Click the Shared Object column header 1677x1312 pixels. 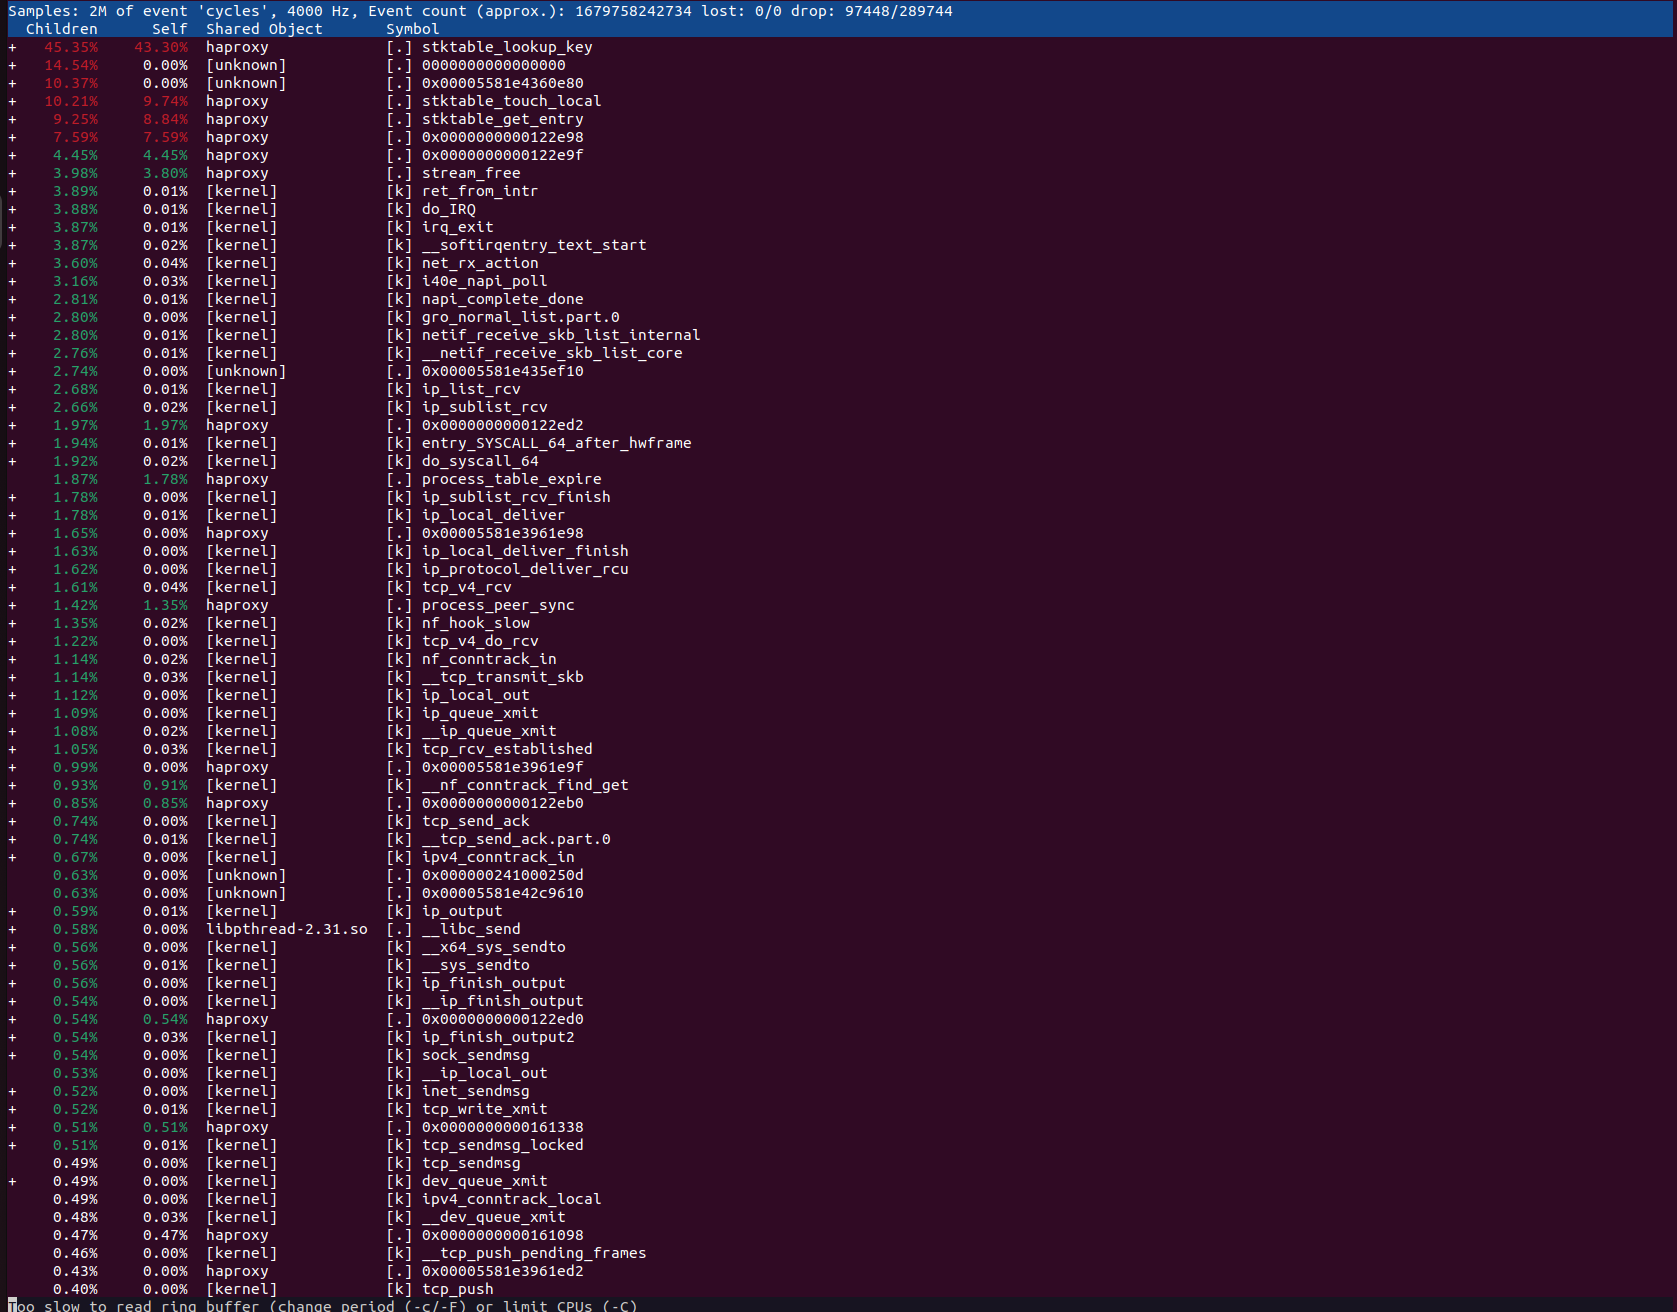263,28
